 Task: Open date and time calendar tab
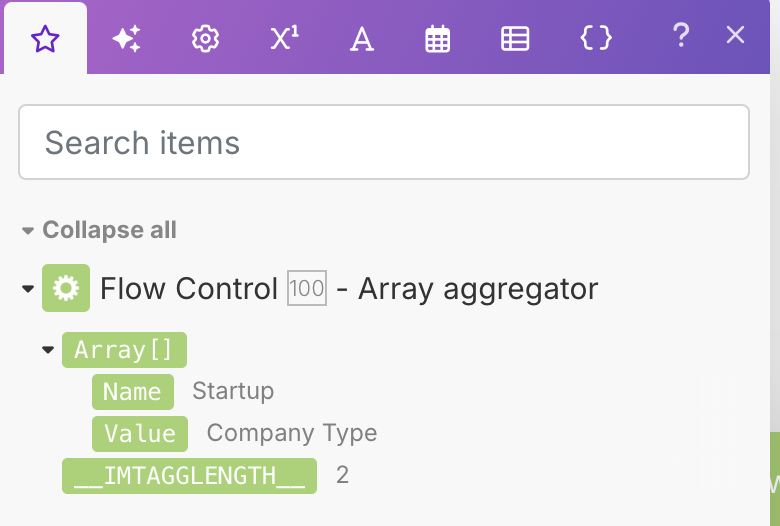(x=437, y=39)
